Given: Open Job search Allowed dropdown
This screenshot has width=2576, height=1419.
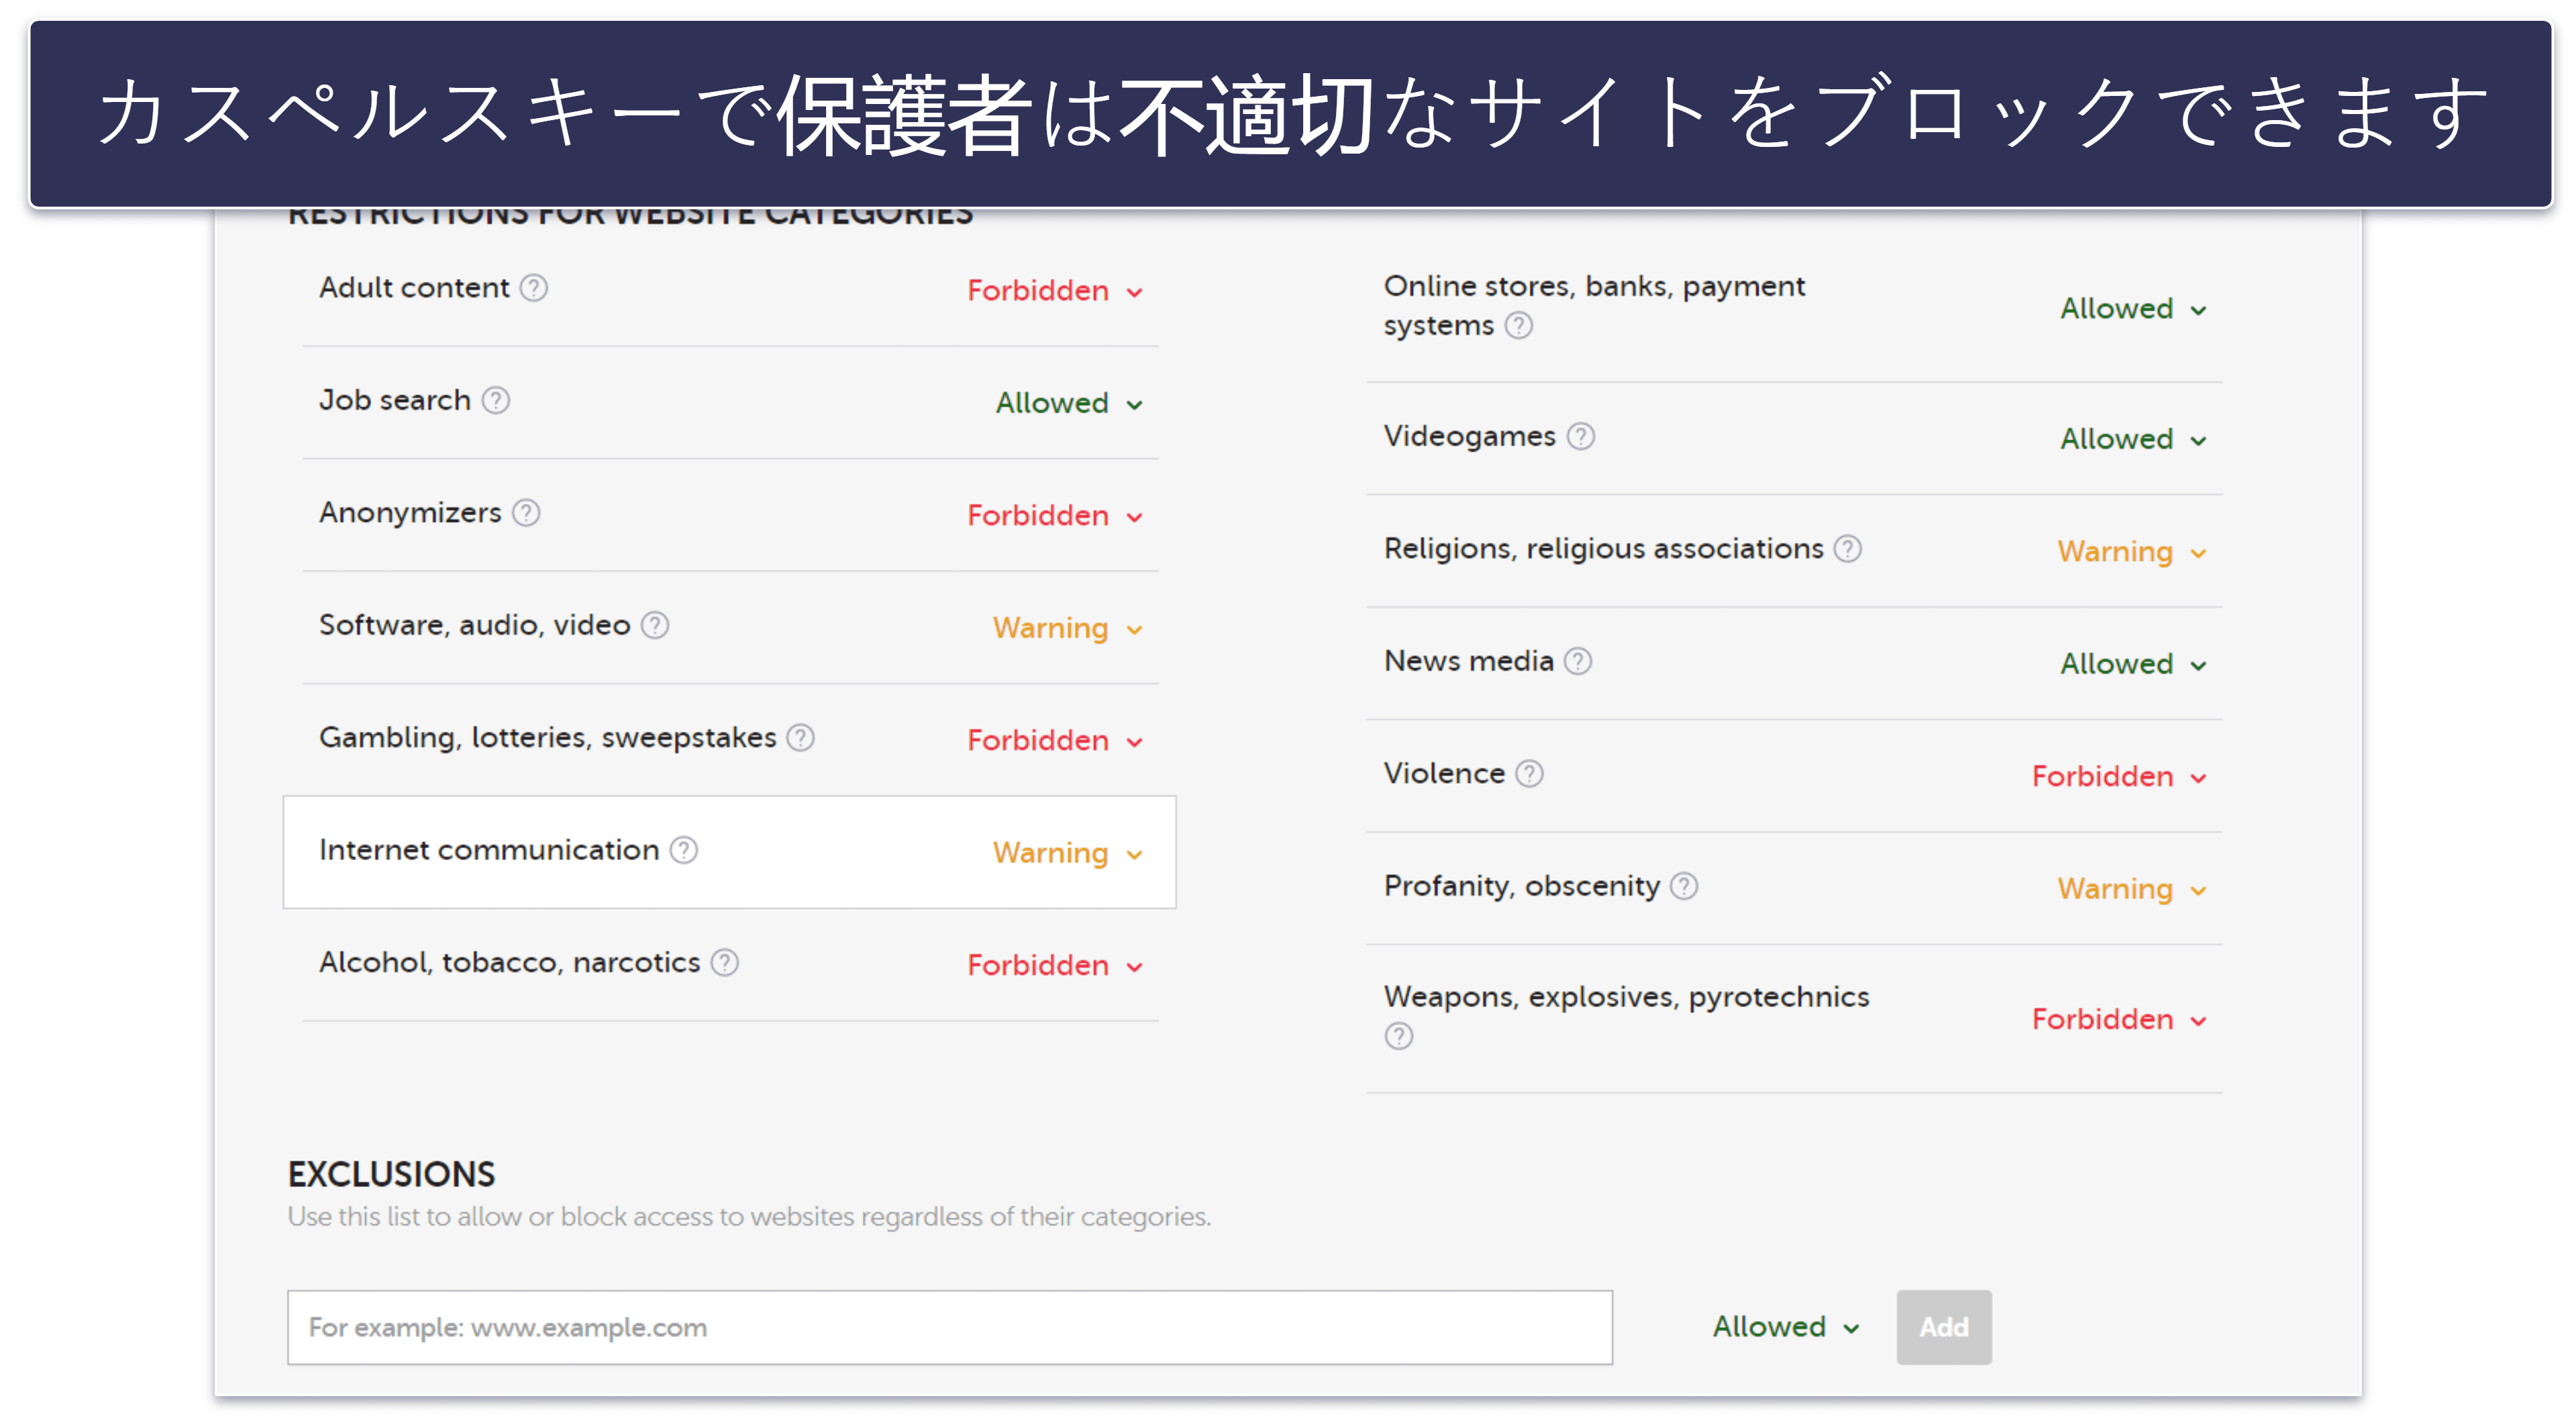Looking at the screenshot, I should coord(1069,403).
